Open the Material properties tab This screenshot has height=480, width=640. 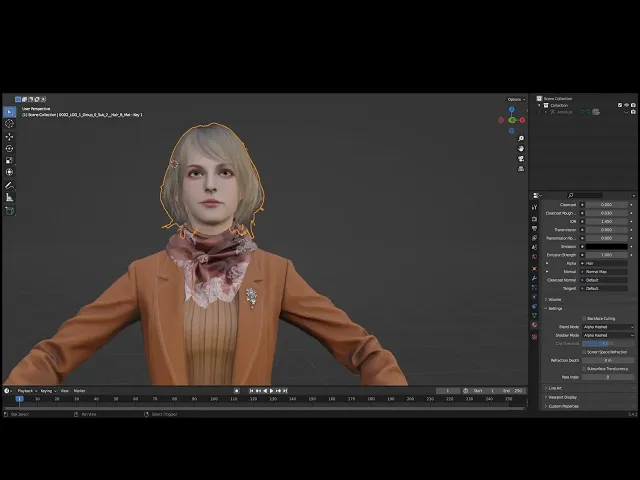tap(534, 325)
